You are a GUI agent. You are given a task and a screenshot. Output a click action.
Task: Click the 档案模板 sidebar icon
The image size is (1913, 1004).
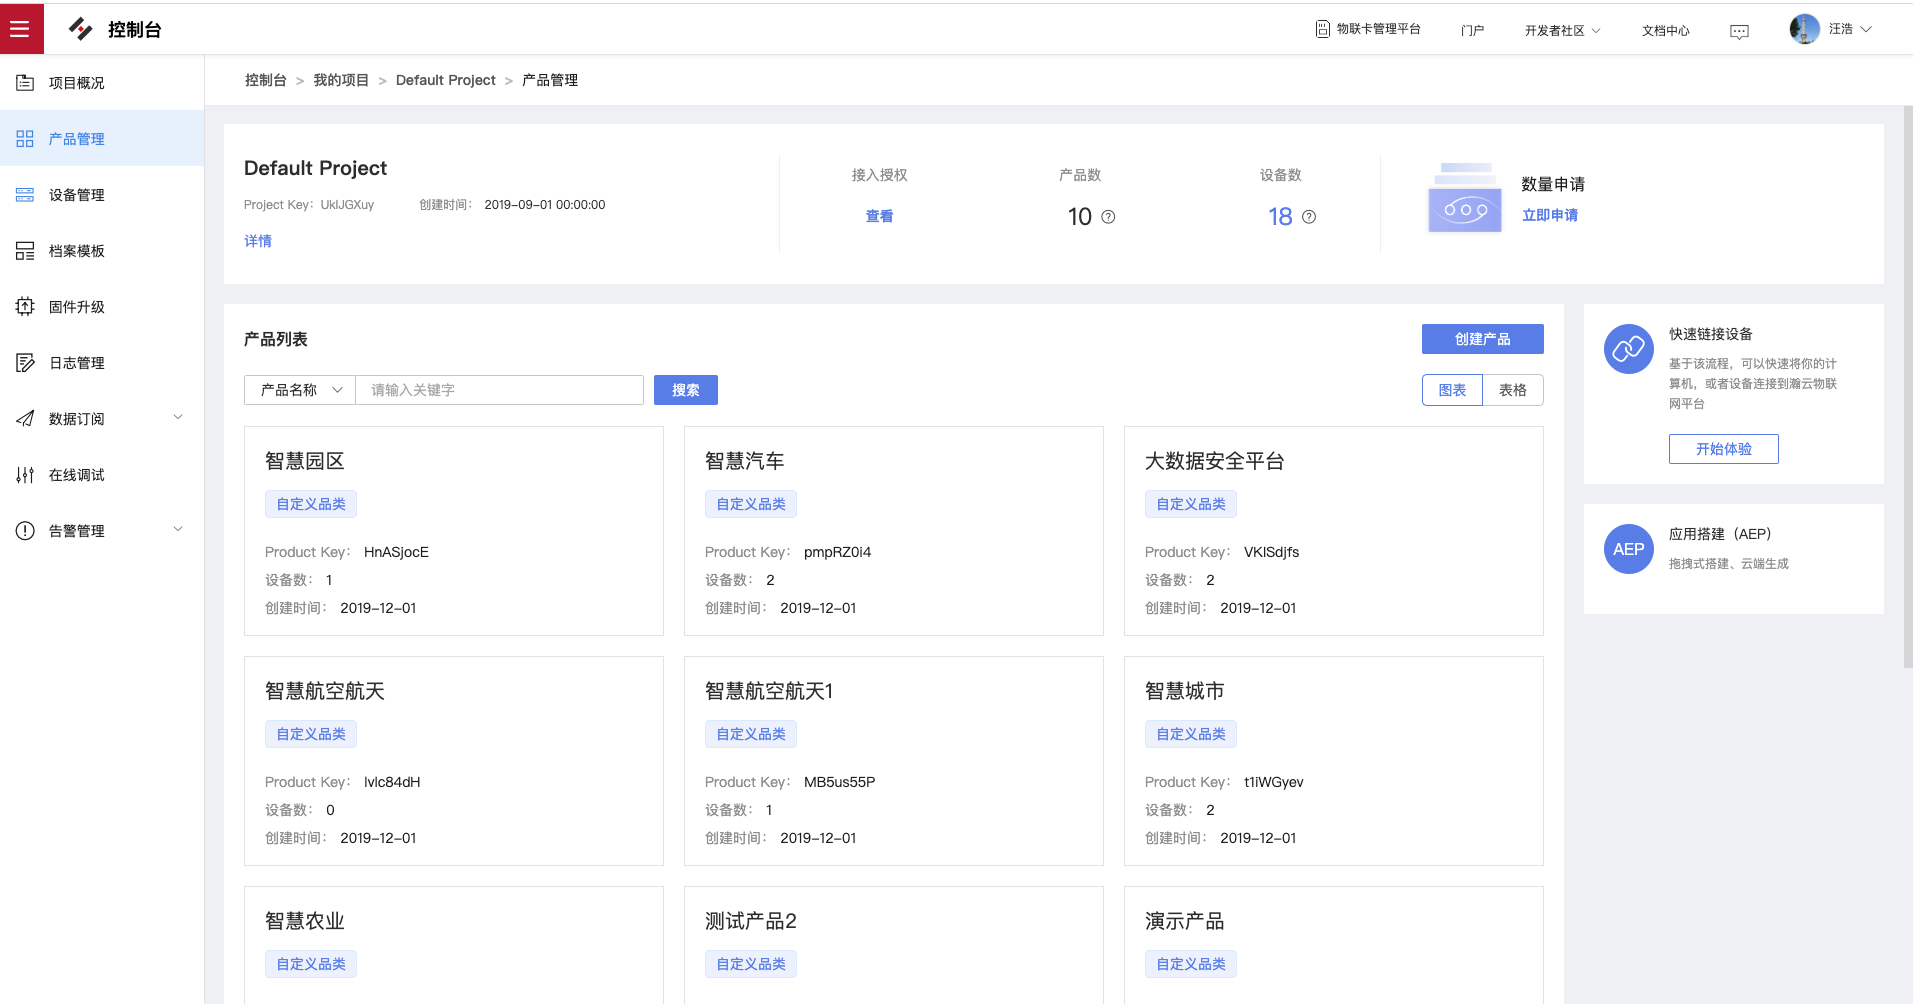[25, 251]
